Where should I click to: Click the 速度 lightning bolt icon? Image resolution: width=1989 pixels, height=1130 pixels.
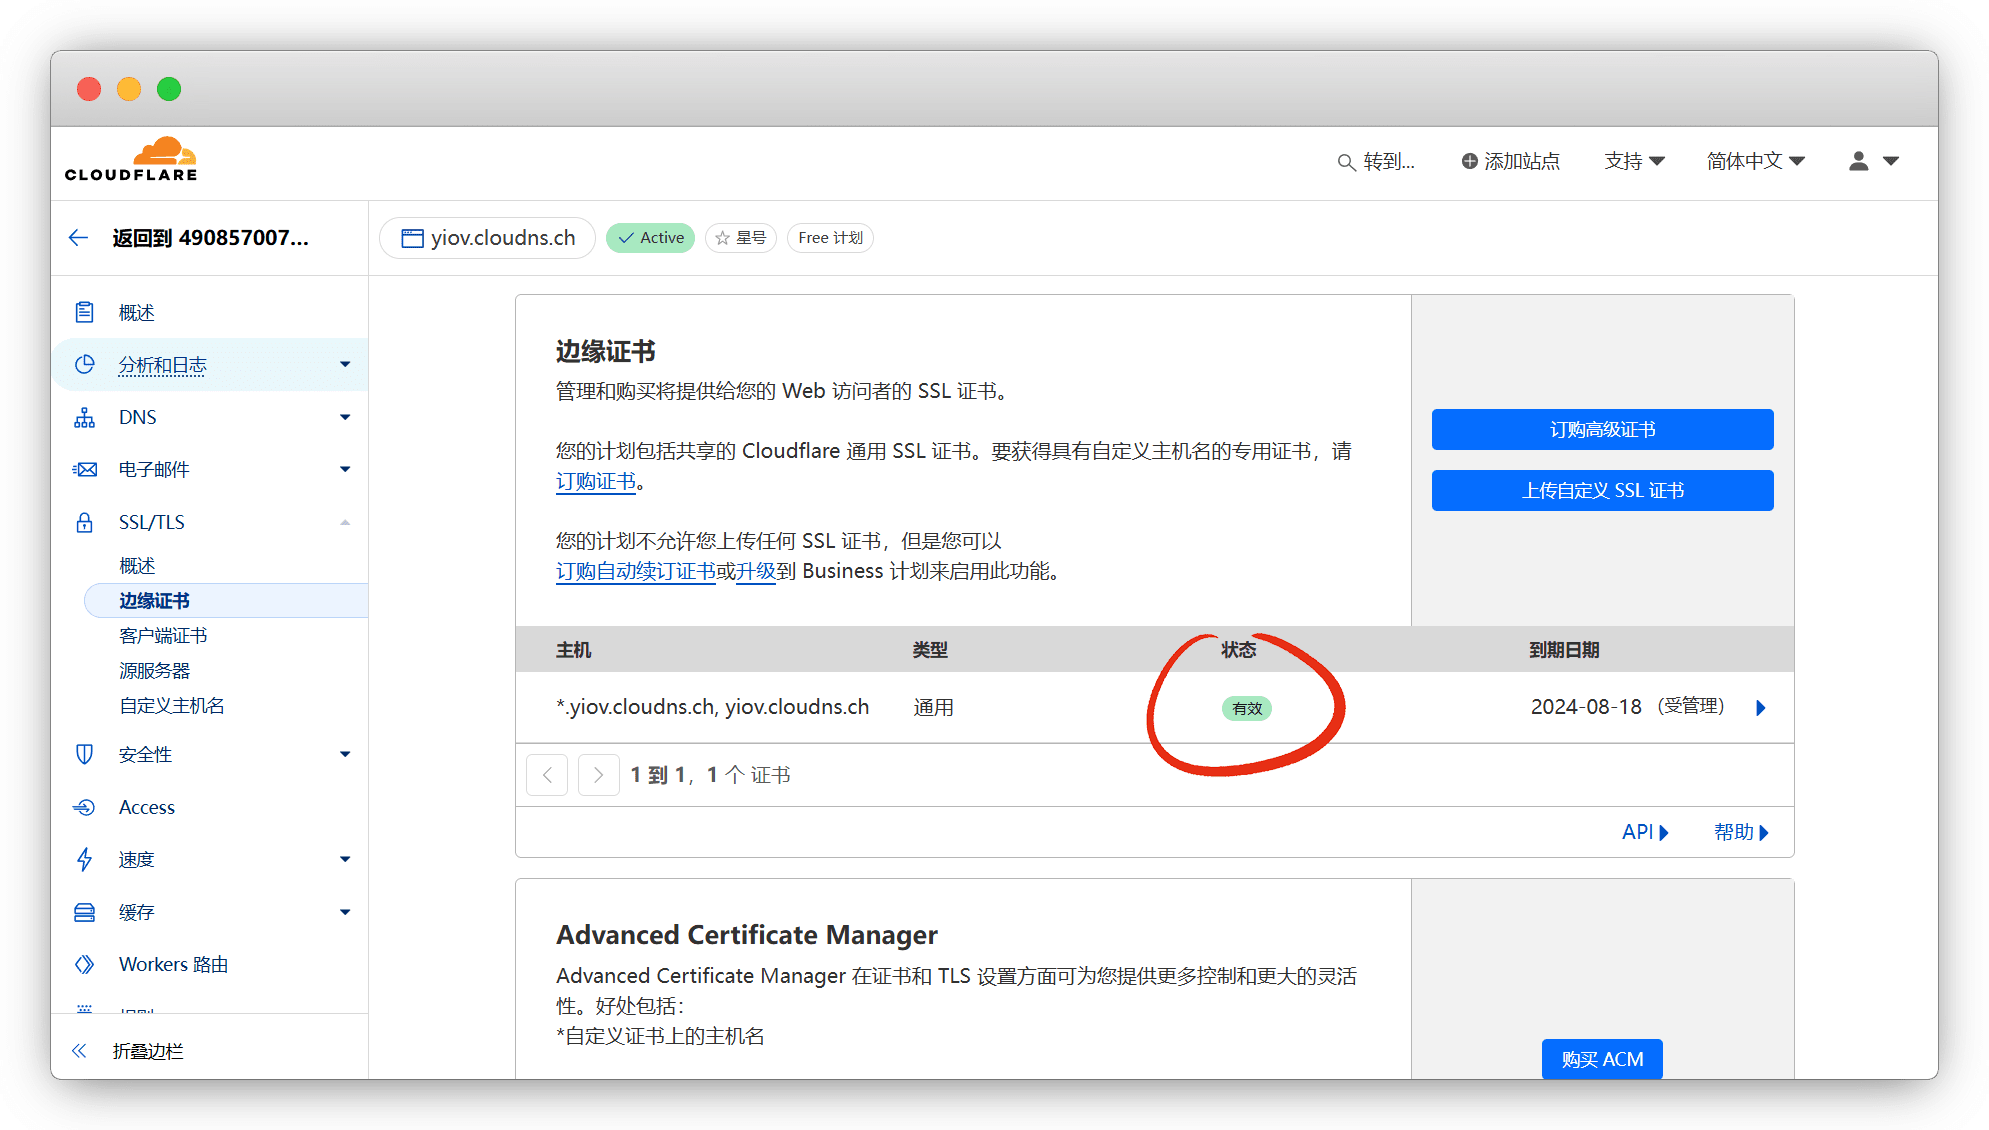pos(85,860)
